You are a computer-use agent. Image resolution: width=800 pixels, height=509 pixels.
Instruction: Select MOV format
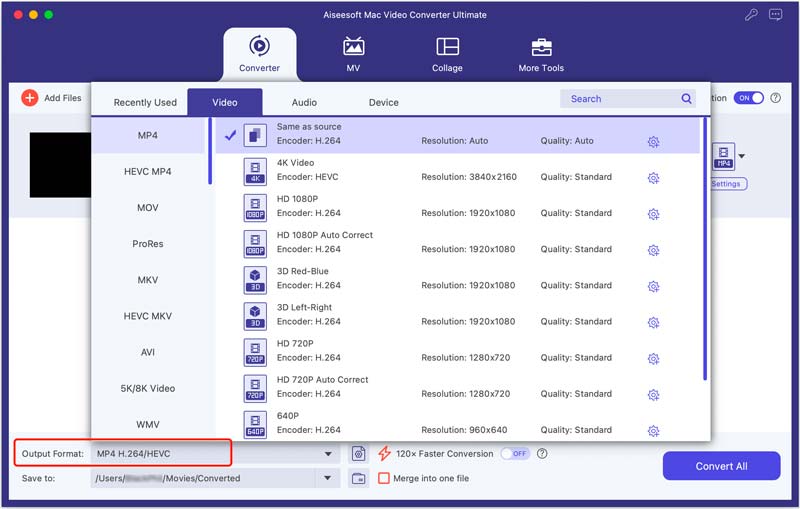tap(148, 208)
